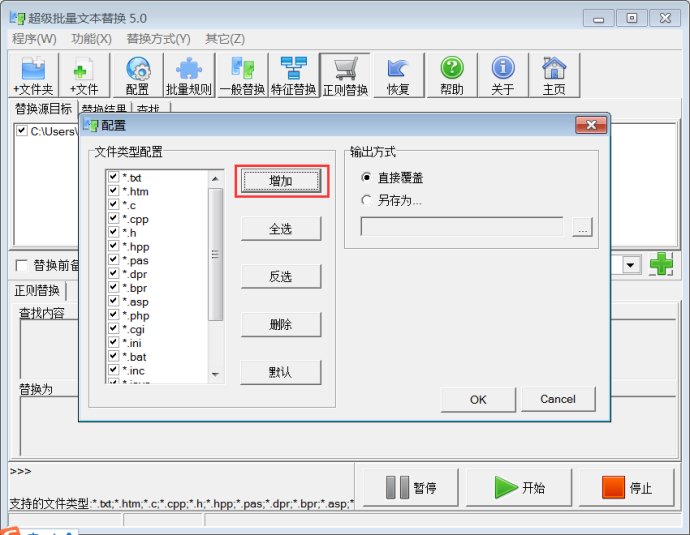Uncheck the *.txt file type checkbox
Screen dimensions: 690x535
click(x=113, y=178)
